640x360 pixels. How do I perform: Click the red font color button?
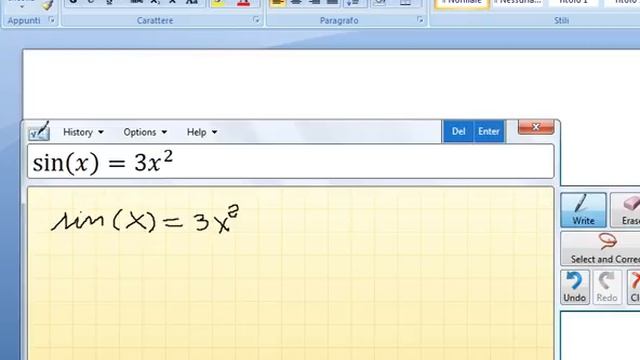point(243,3)
